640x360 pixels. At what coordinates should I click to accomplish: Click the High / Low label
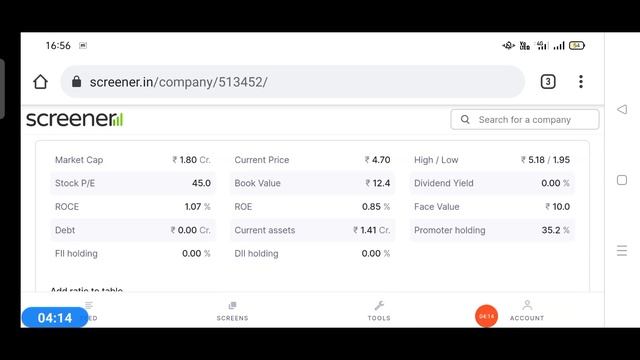click(436, 160)
